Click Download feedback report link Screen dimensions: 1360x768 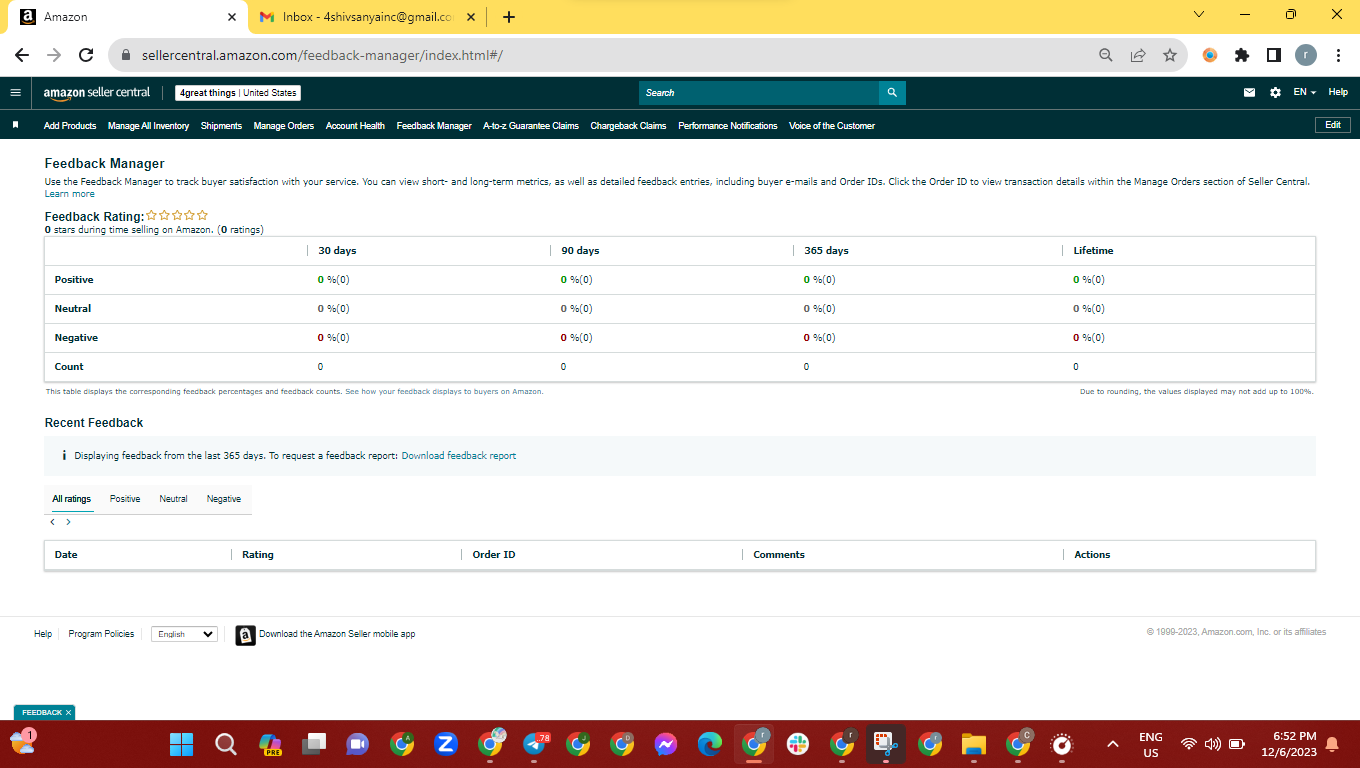tap(459, 456)
